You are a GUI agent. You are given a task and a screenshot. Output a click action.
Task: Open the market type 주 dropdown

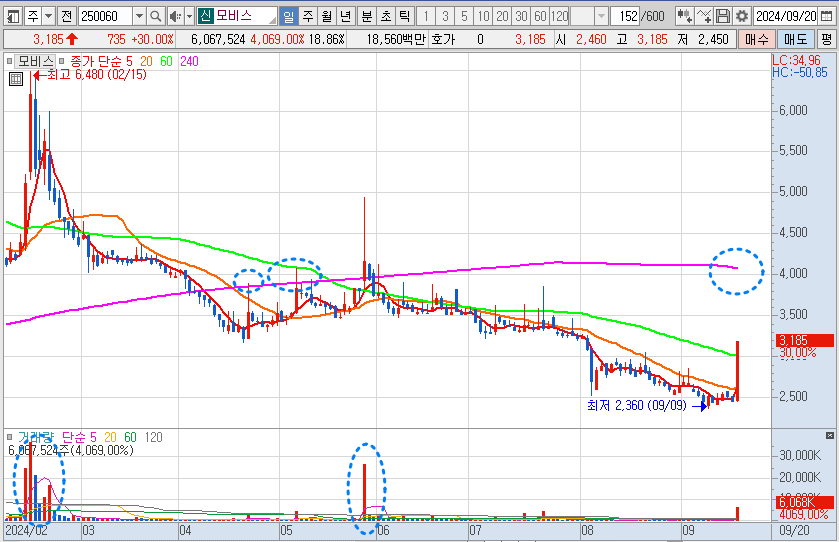(49, 17)
